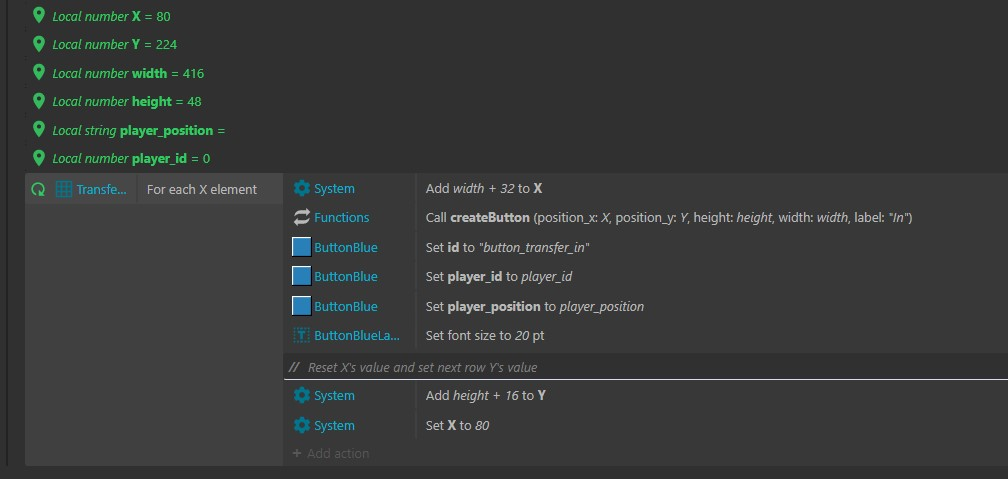Click the Functions arrows icon

coord(302,217)
